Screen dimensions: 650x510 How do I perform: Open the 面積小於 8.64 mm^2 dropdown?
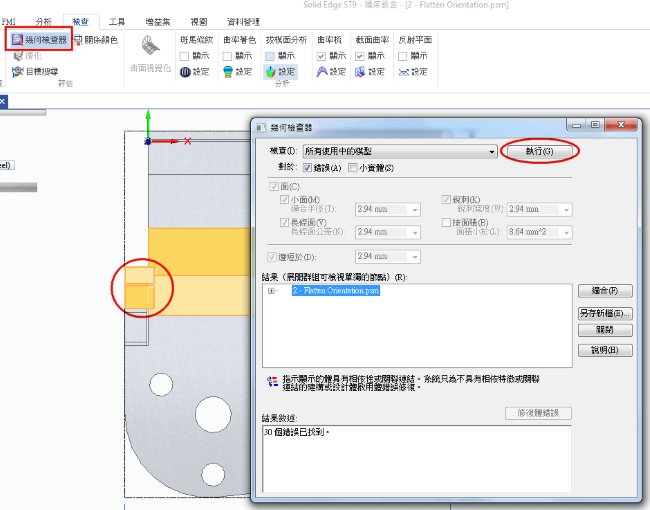tap(568, 232)
